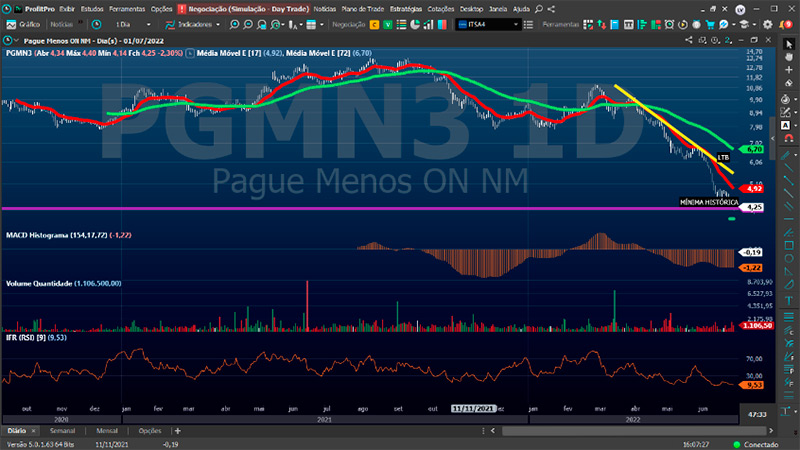This screenshot has height=450, width=800.
Task: Toggle the red magnet snap tool
Action: click(789, 138)
